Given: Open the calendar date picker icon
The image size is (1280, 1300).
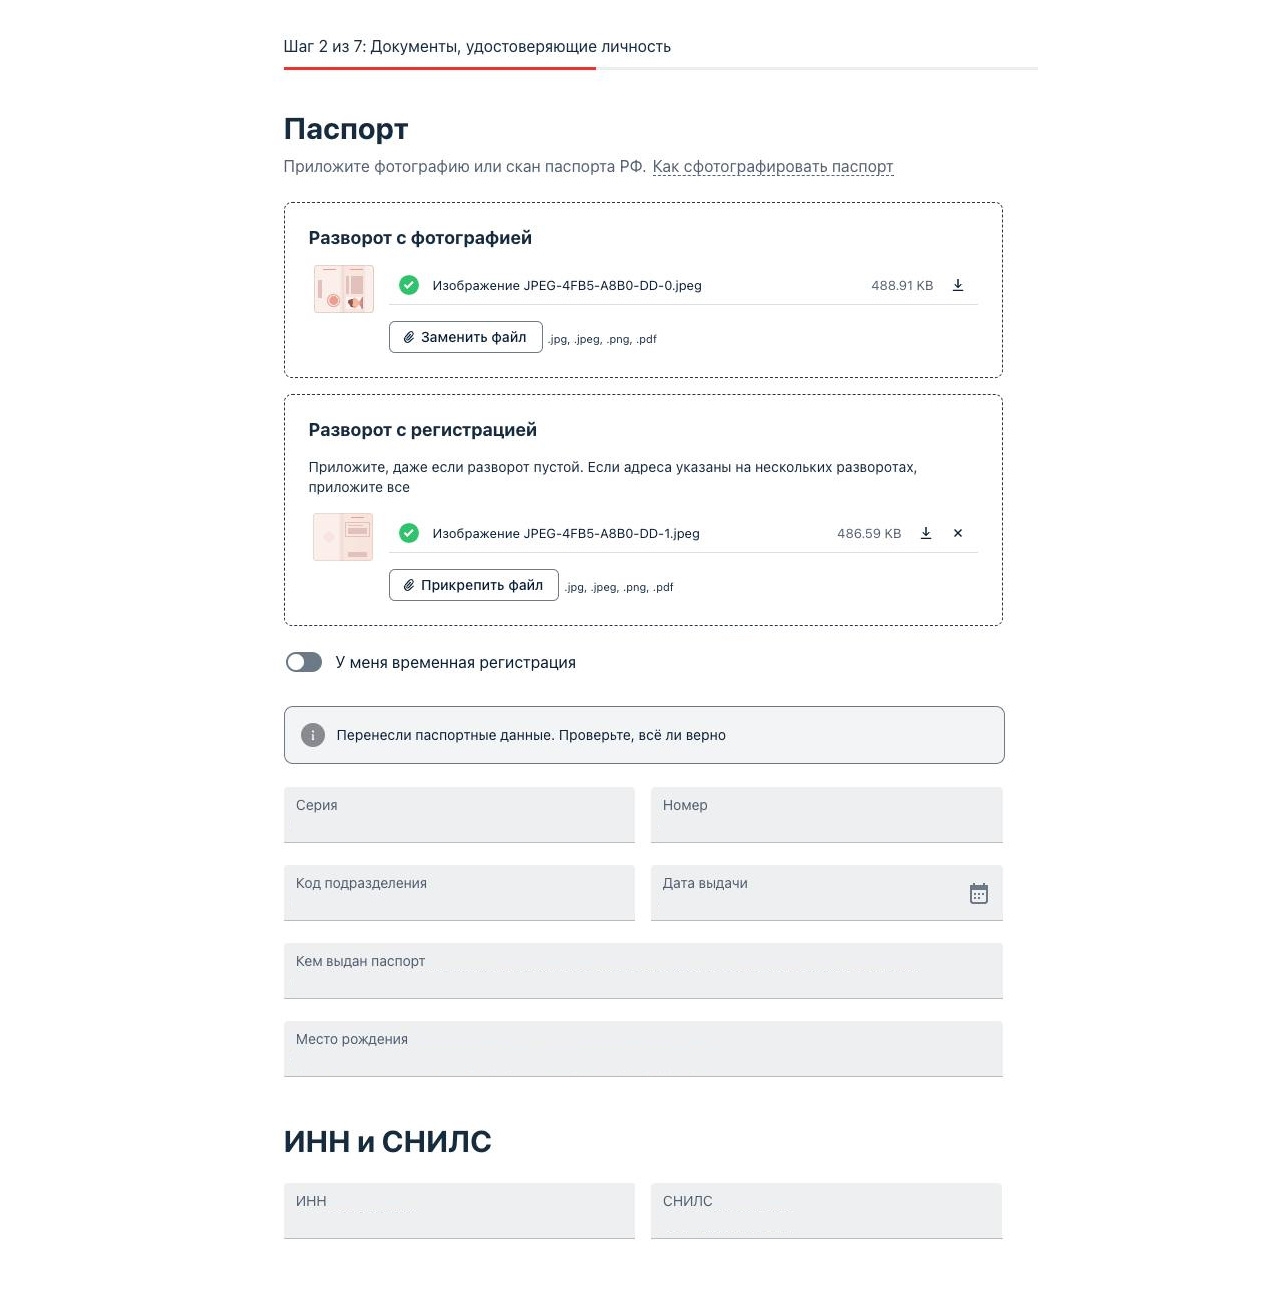Looking at the screenshot, I should [979, 893].
